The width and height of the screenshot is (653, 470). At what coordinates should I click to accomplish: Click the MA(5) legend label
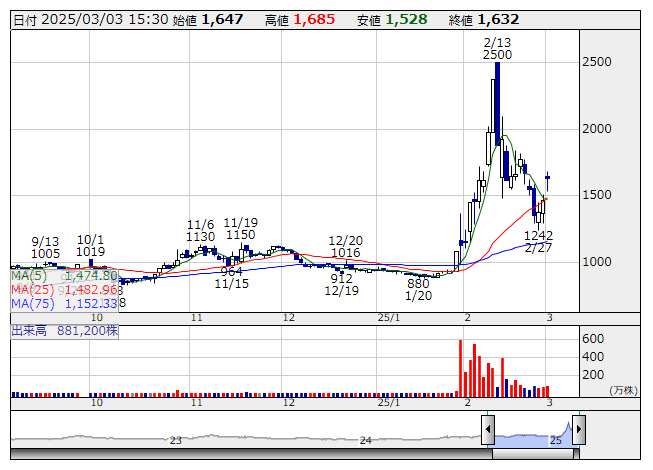click(28, 275)
